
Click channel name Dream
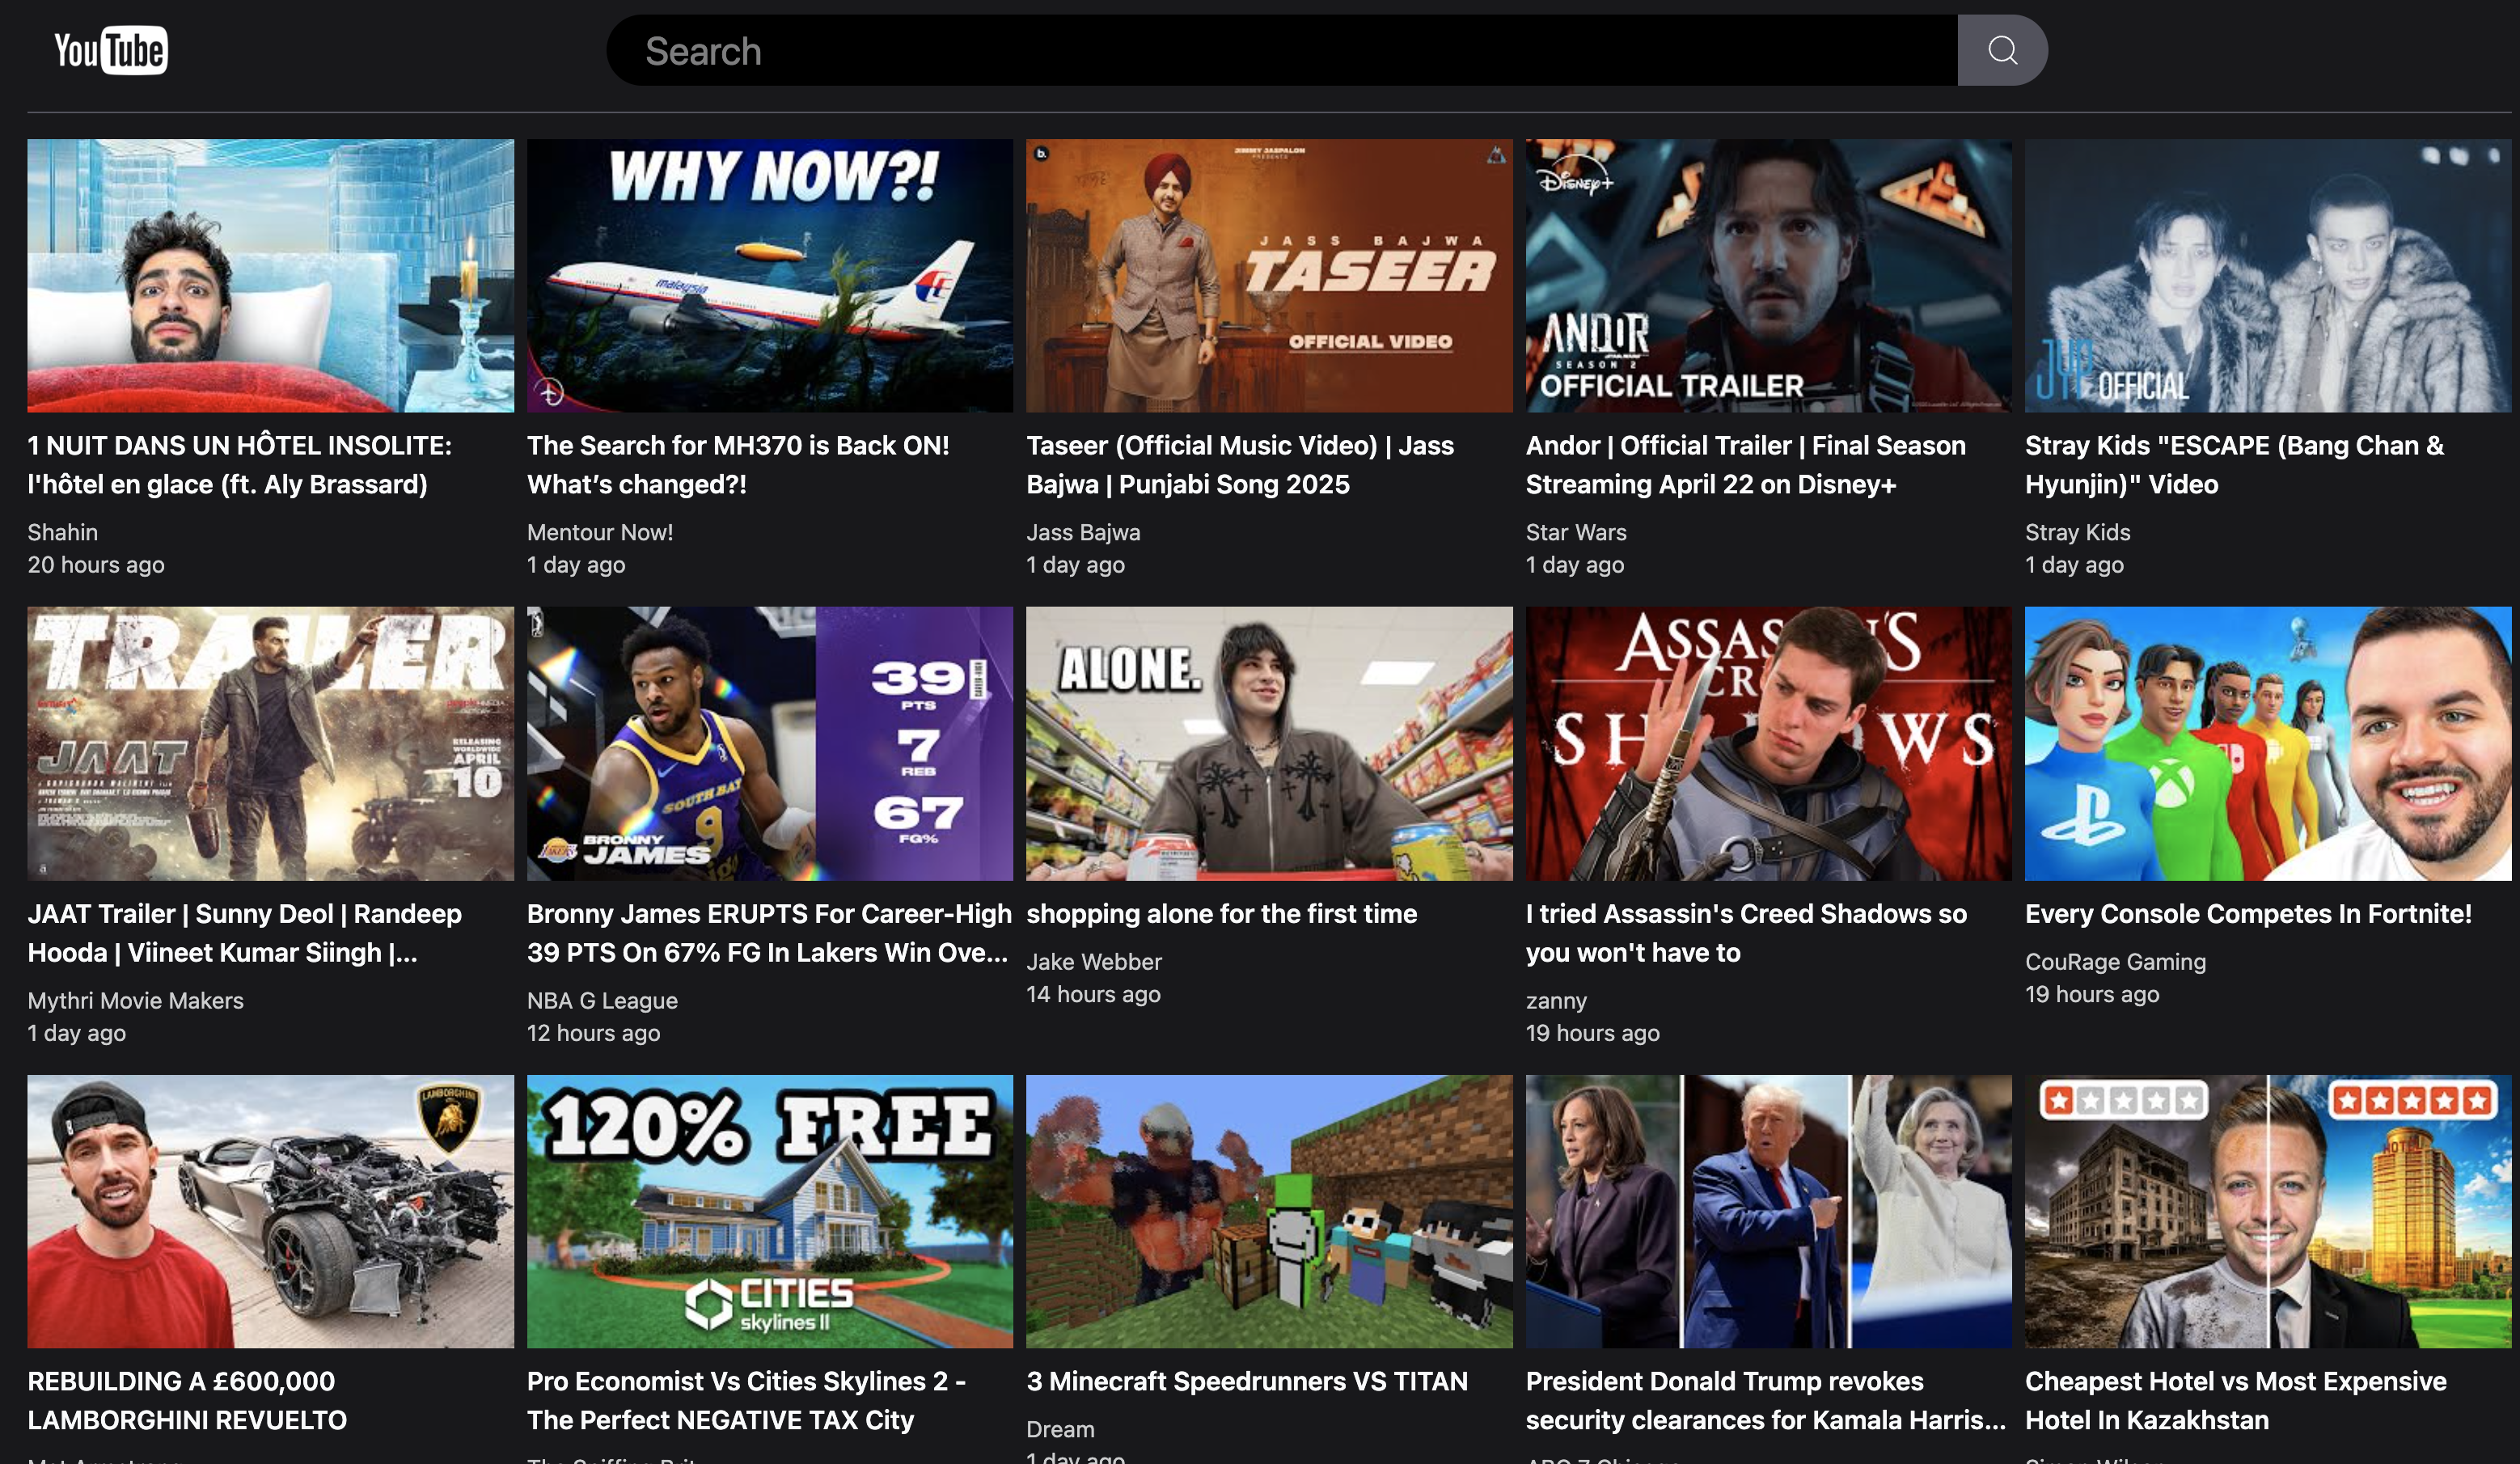pyautogui.click(x=1060, y=1429)
